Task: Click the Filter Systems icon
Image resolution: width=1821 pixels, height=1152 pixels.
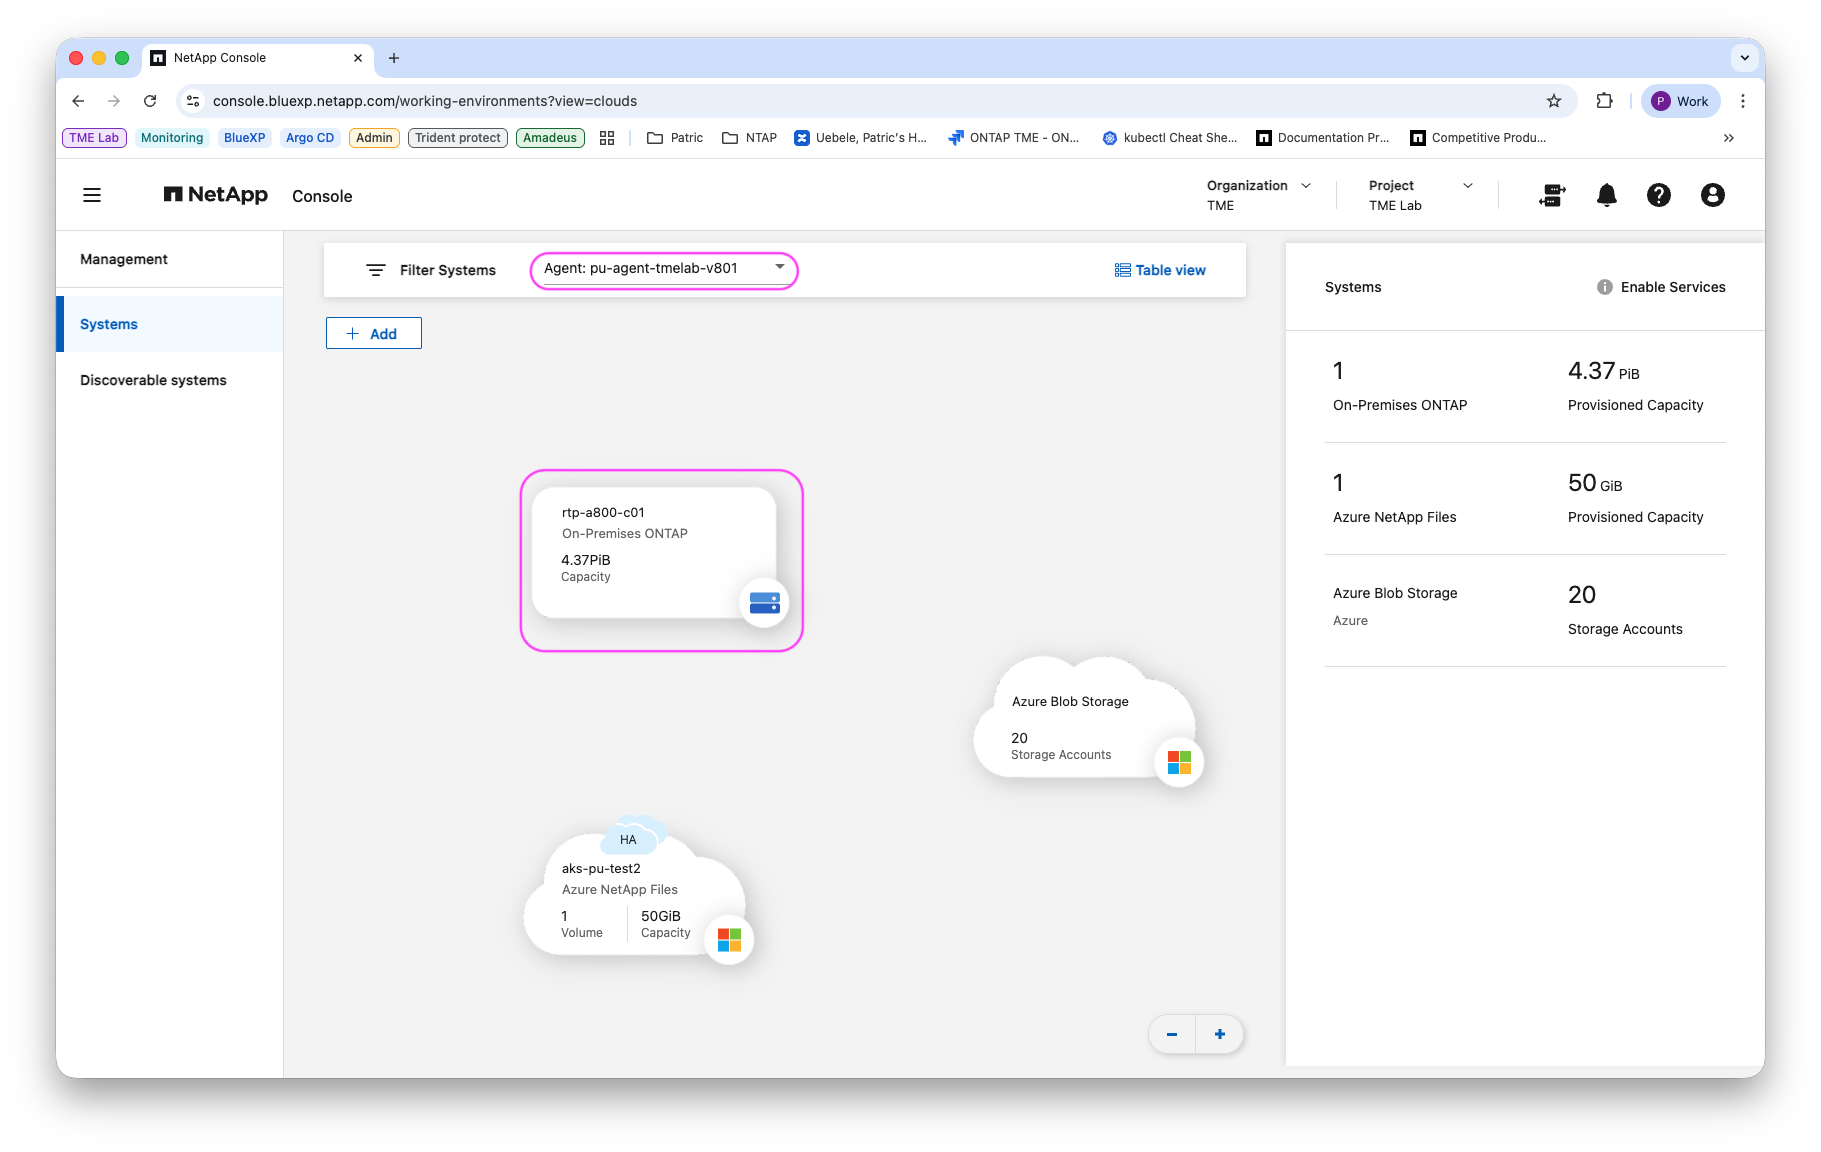Action: 376,270
